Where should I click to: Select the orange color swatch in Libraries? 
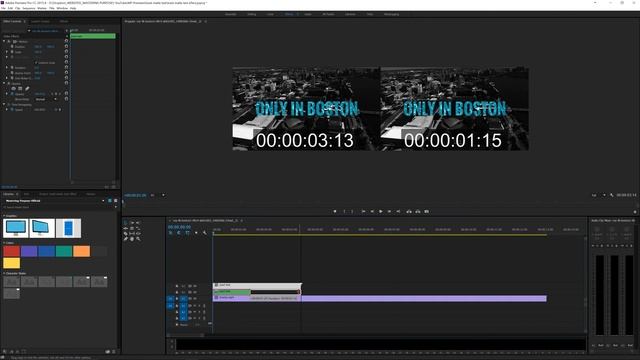[82, 251]
